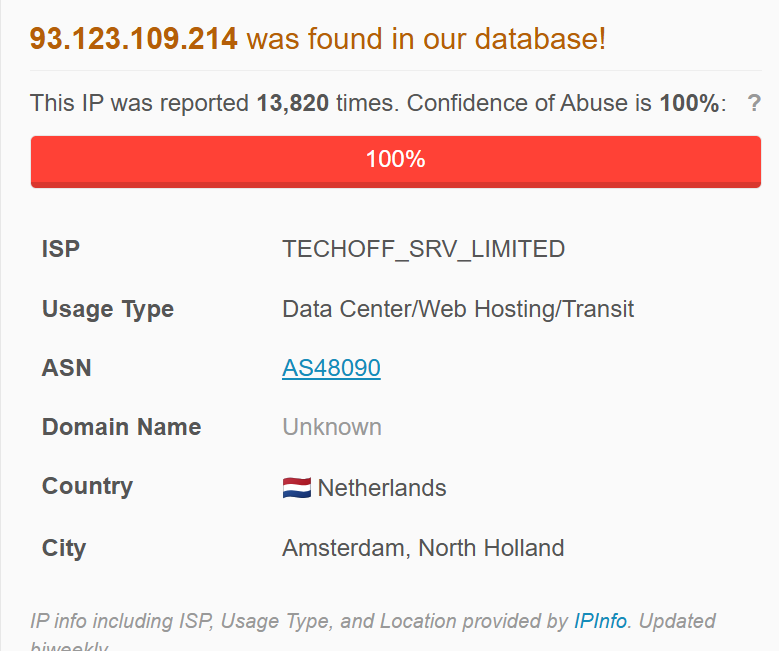Viewport: 779px width, 651px height.
Task: Click the ISP row label
Action: pos(61,249)
